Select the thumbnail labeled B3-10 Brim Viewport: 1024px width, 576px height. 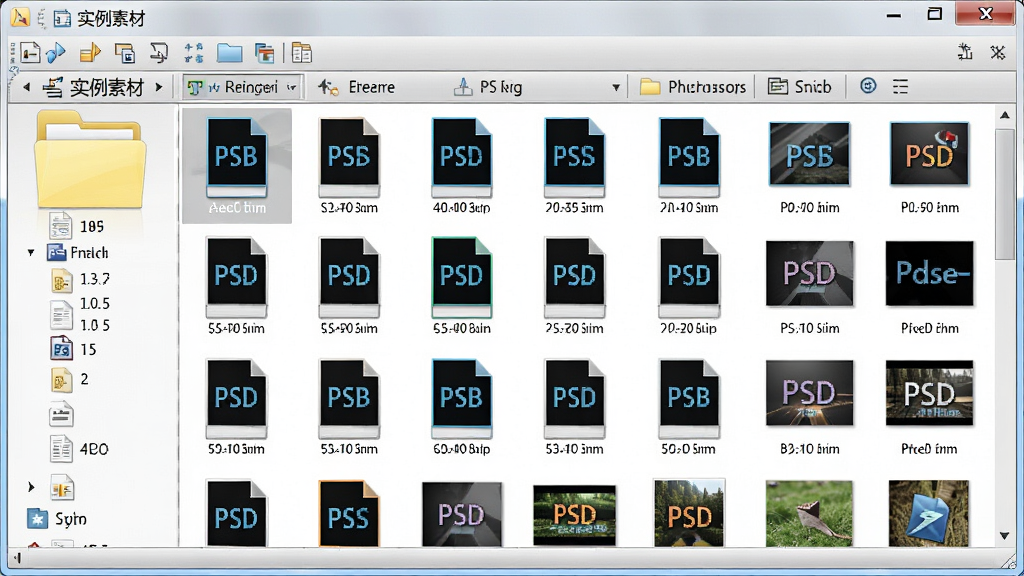click(809, 406)
